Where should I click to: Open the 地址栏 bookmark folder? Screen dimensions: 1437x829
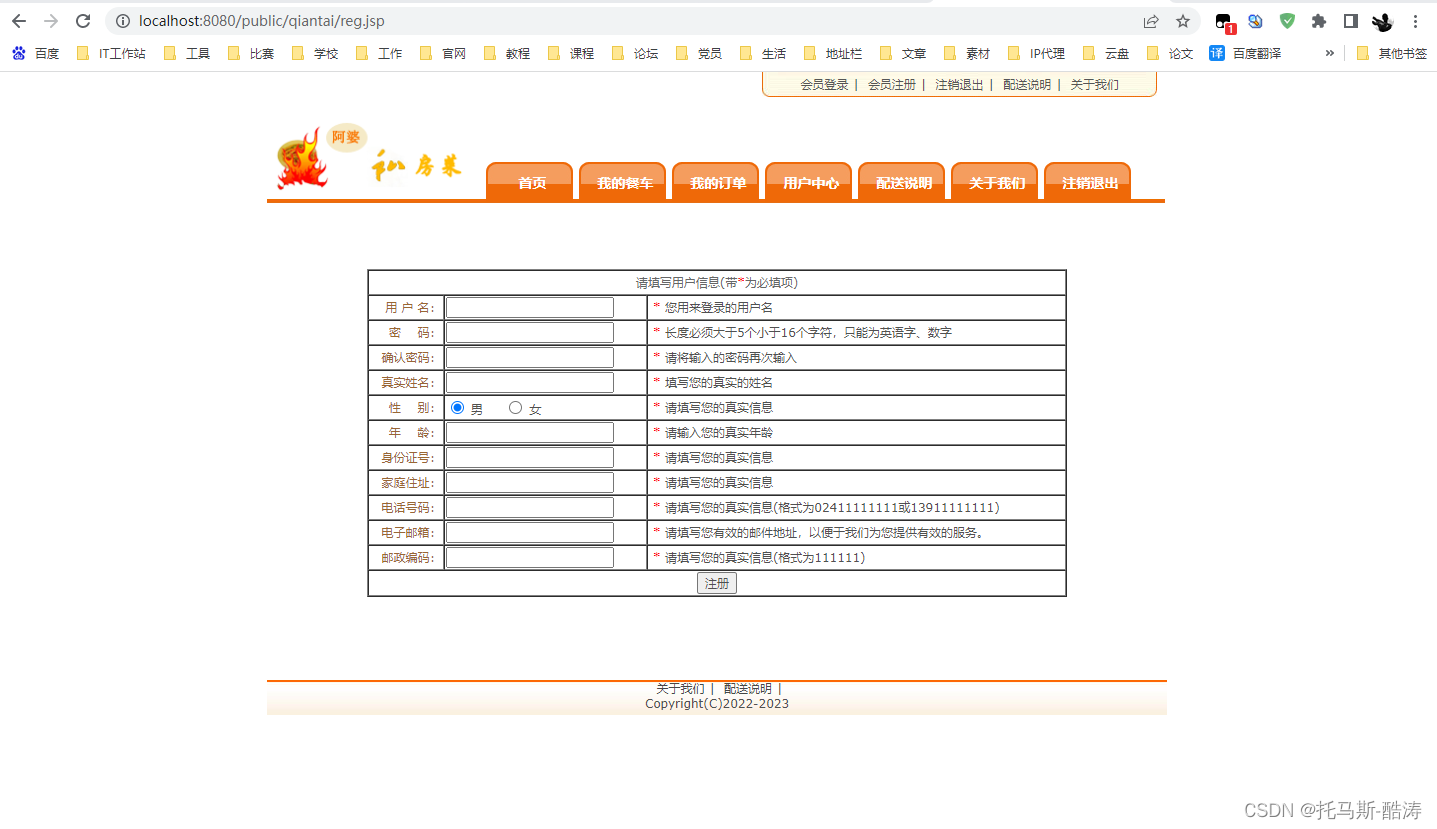tap(833, 53)
